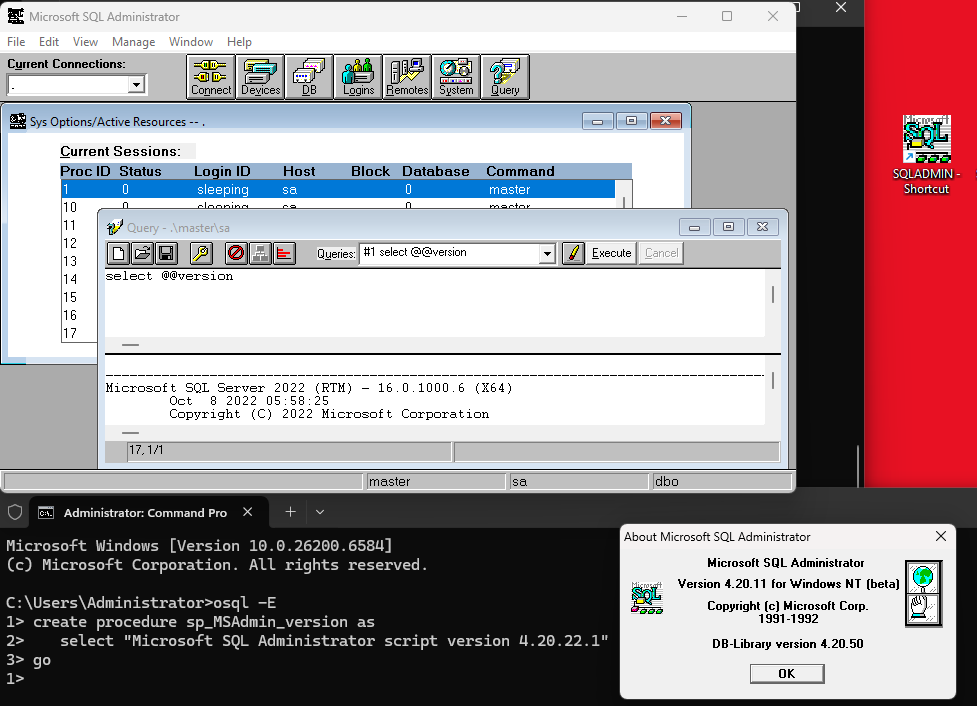977x706 pixels.
Task: Click the Database column header
Action: 436,171
